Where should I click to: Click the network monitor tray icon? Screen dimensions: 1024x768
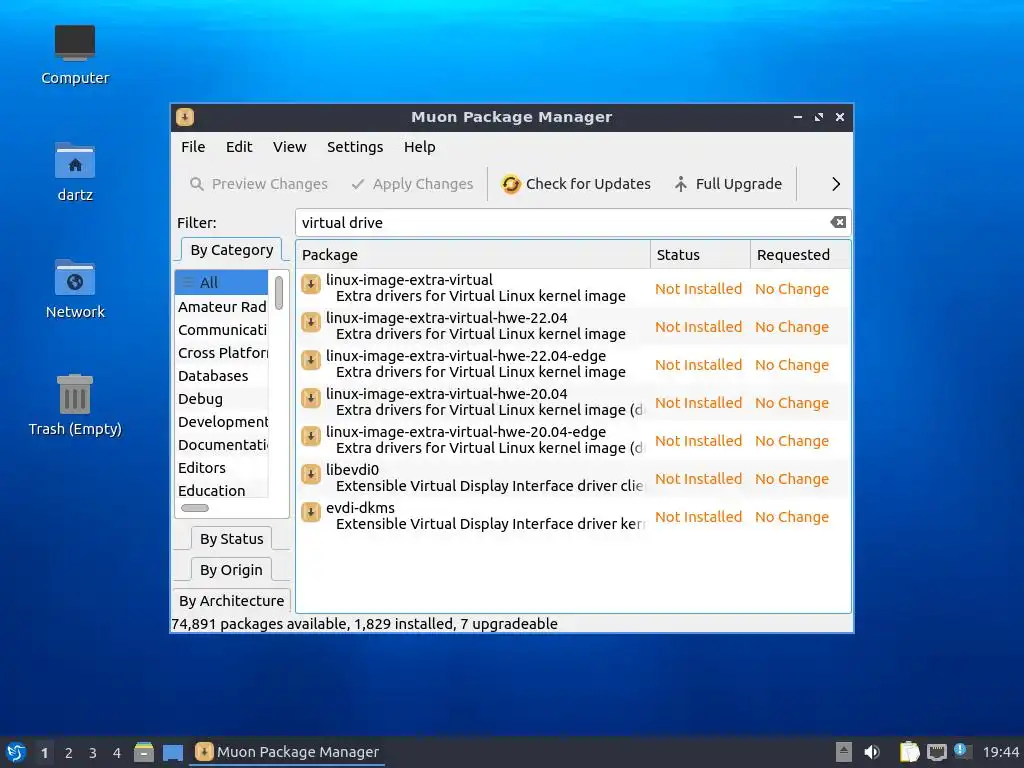tap(936, 752)
